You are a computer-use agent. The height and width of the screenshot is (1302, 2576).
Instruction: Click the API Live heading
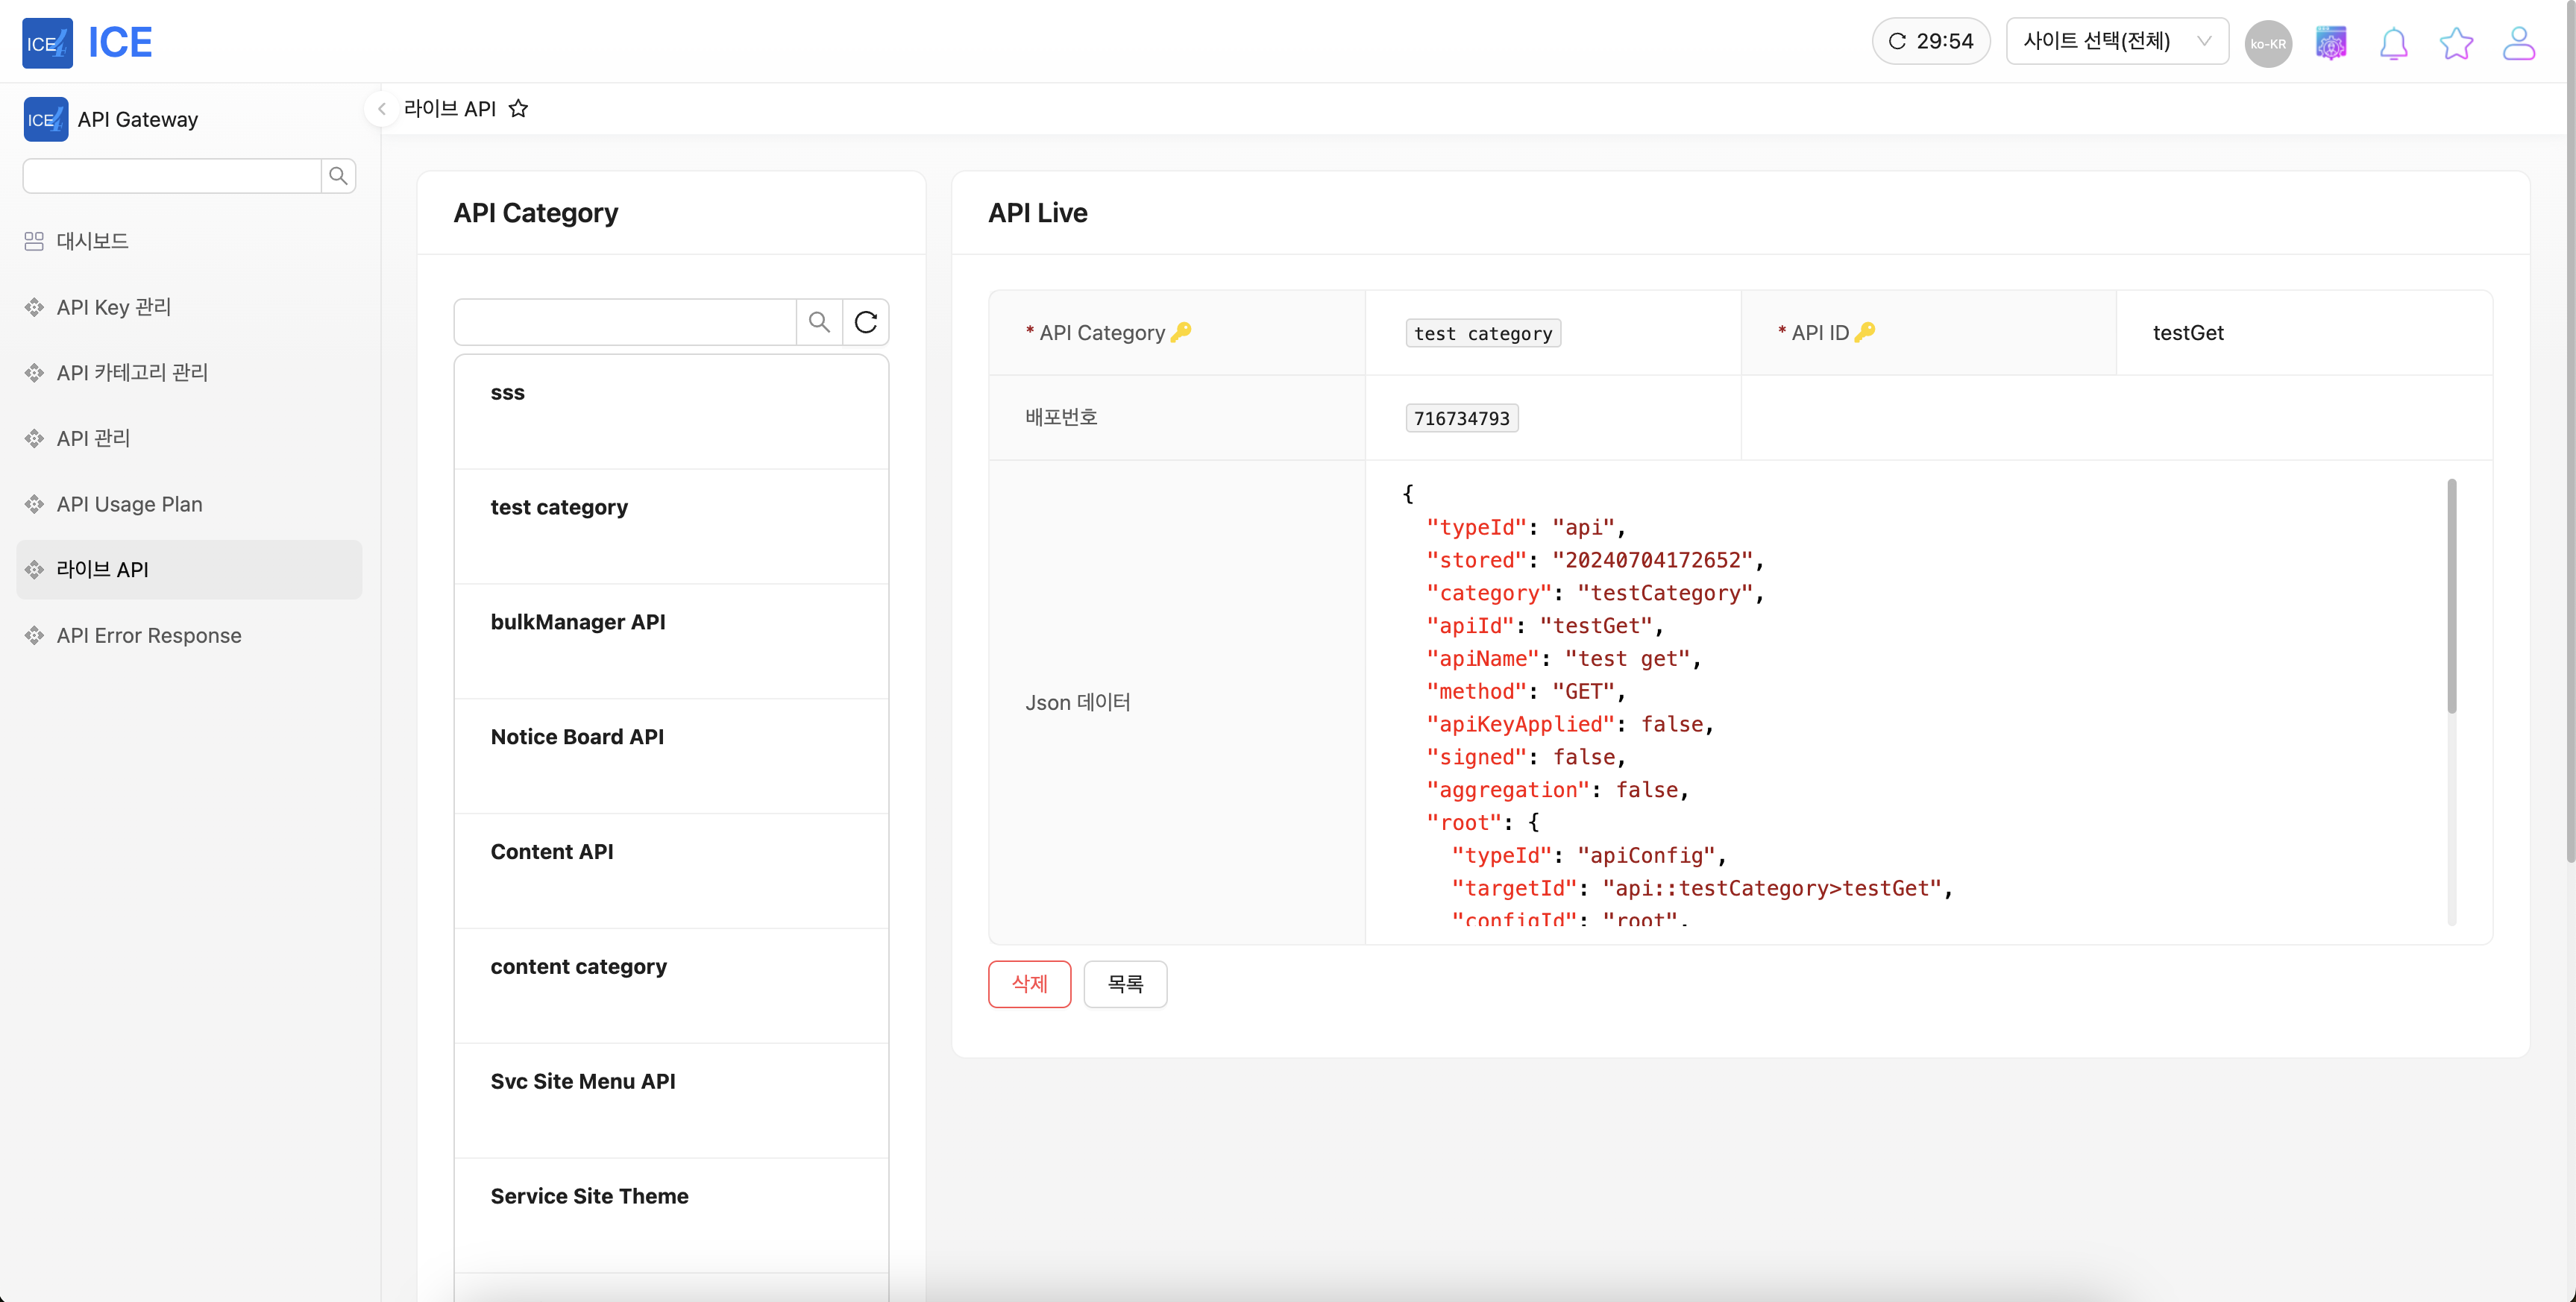(1037, 213)
